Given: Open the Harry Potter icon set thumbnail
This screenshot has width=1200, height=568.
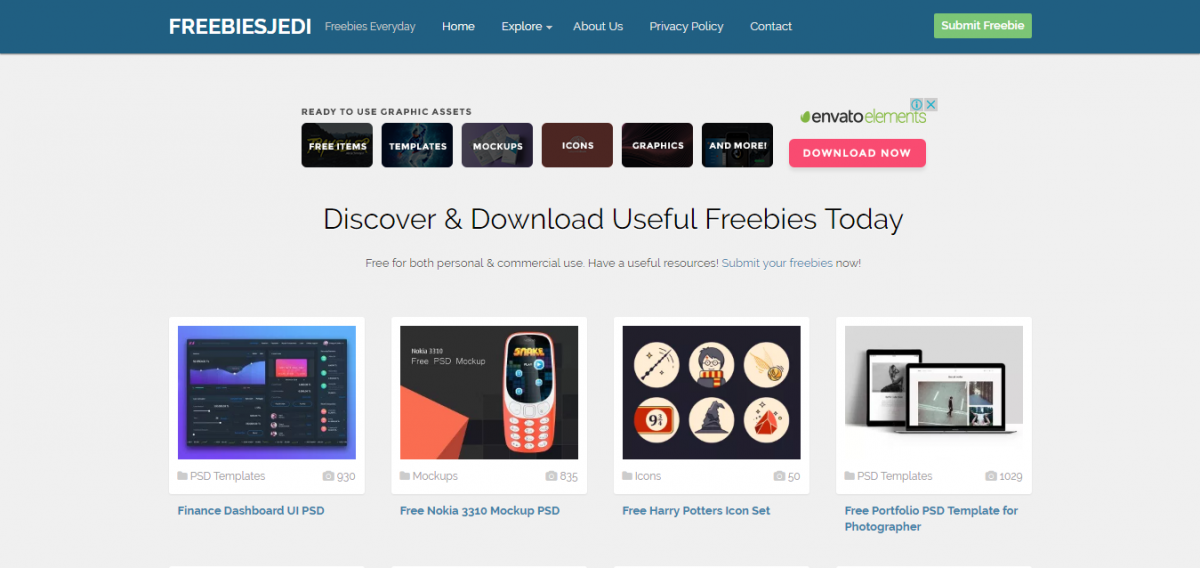Looking at the screenshot, I should (x=711, y=393).
